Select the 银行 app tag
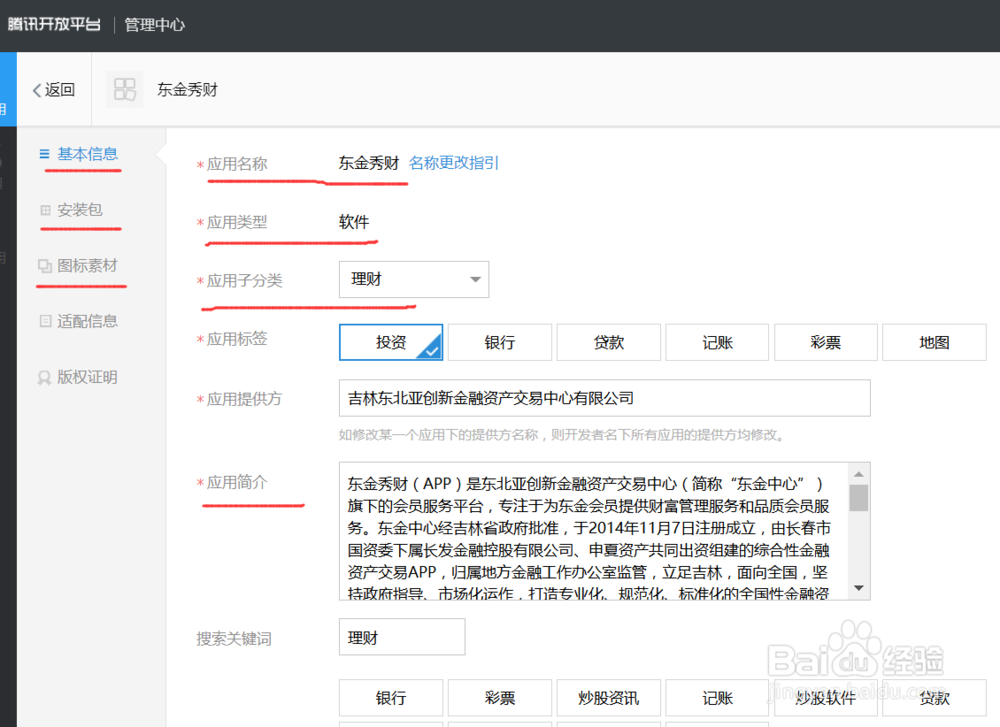The width and height of the screenshot is (1000, 727). click(x=500, y=342)
